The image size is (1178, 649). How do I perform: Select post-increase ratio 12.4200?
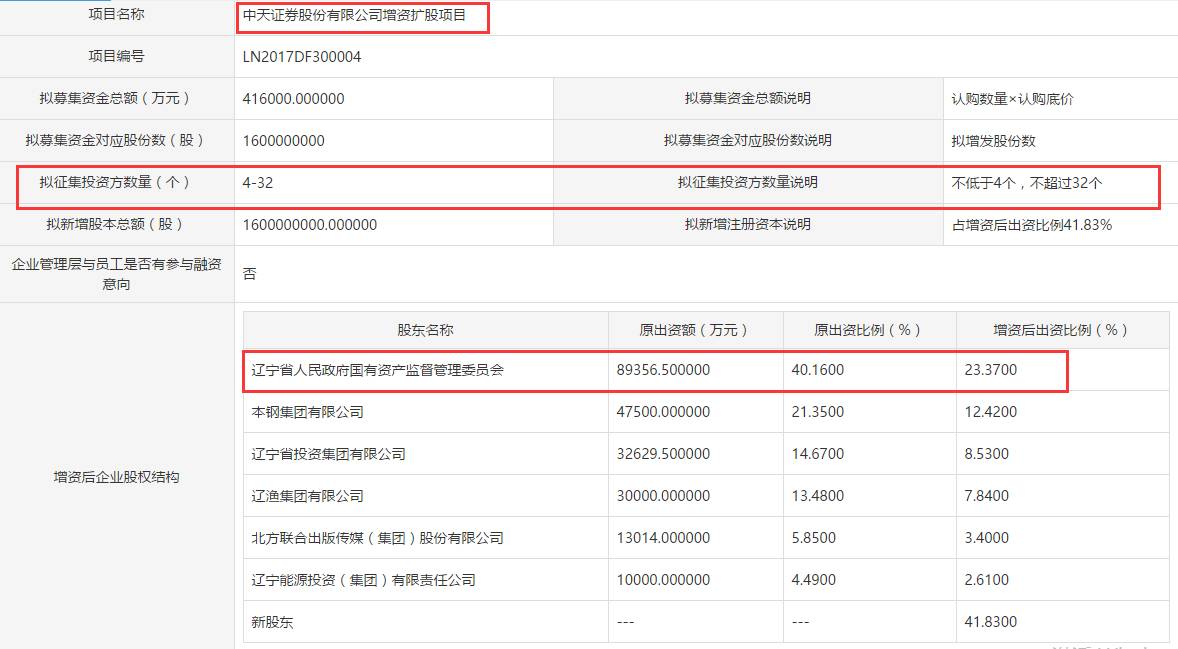coord(991,412)
